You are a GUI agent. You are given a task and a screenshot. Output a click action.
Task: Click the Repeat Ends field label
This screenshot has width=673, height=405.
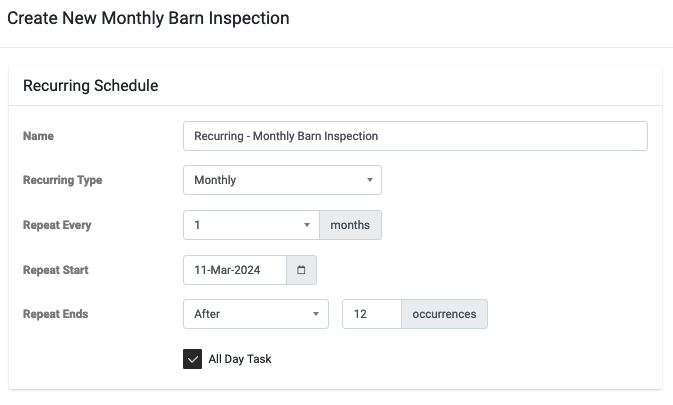coord(56,314)
